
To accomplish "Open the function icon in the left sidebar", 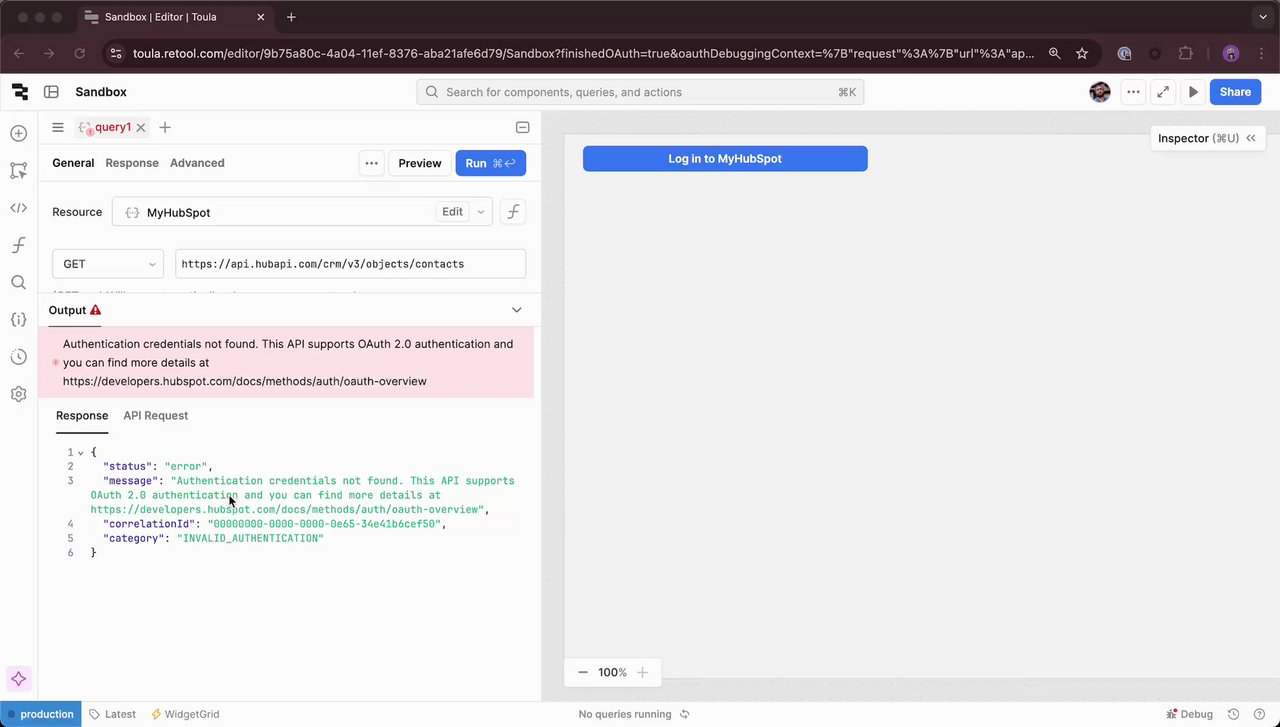I will (x=18, y=245).
